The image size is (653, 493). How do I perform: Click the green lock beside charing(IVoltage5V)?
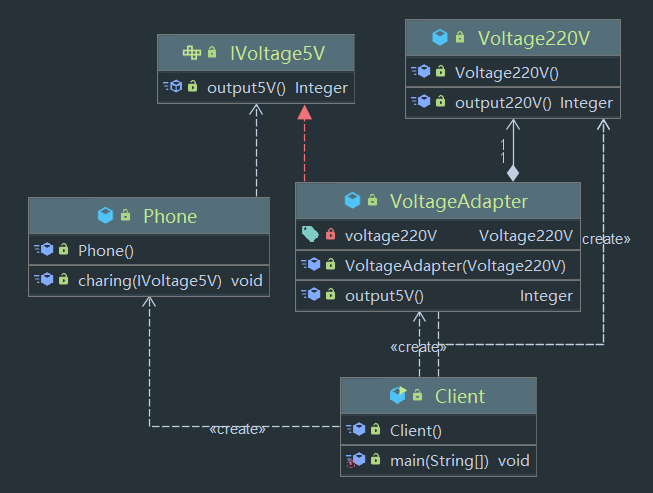(x=64, y=279)
